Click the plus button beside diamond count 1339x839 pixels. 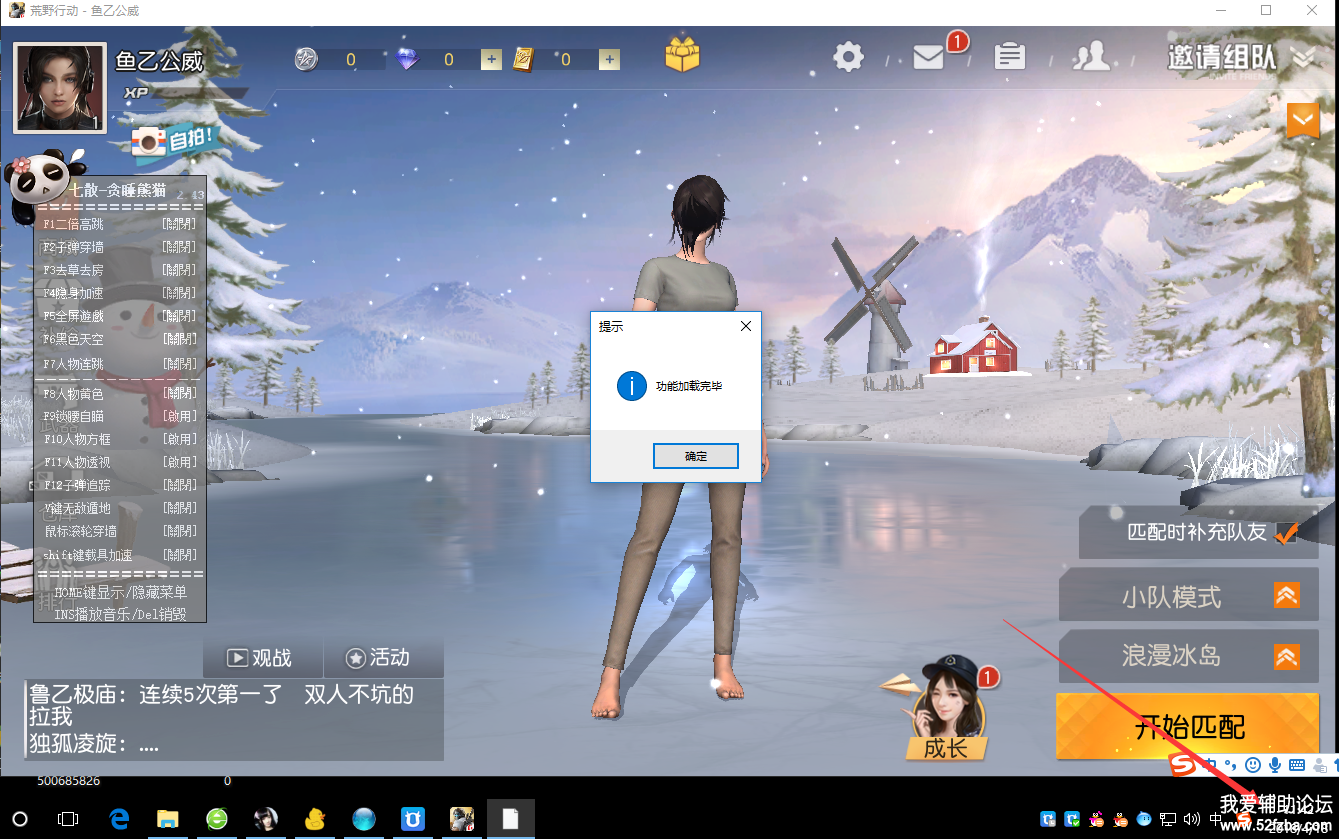point(490,60)
